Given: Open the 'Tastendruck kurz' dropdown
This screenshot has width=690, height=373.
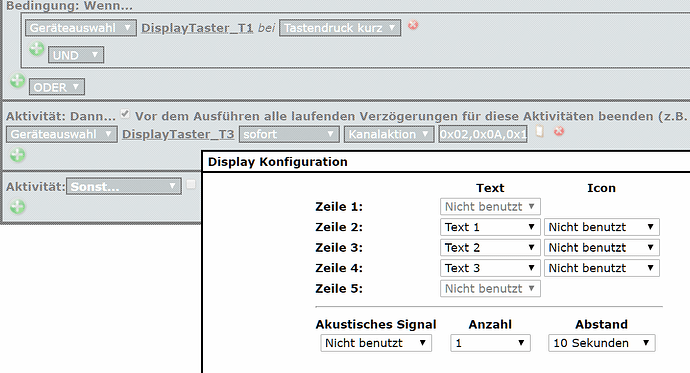Looking at the screenshot, I should click(340, 28).
